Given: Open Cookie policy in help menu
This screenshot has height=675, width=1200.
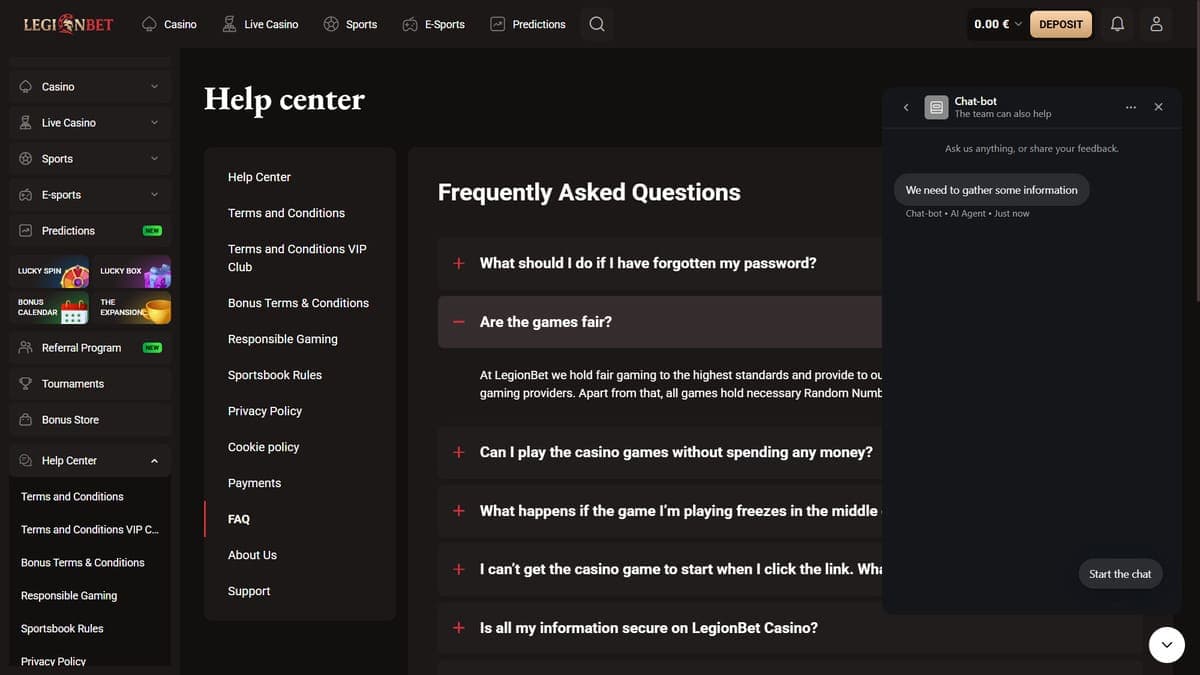Looking at the screenshot, I should 264,447.
